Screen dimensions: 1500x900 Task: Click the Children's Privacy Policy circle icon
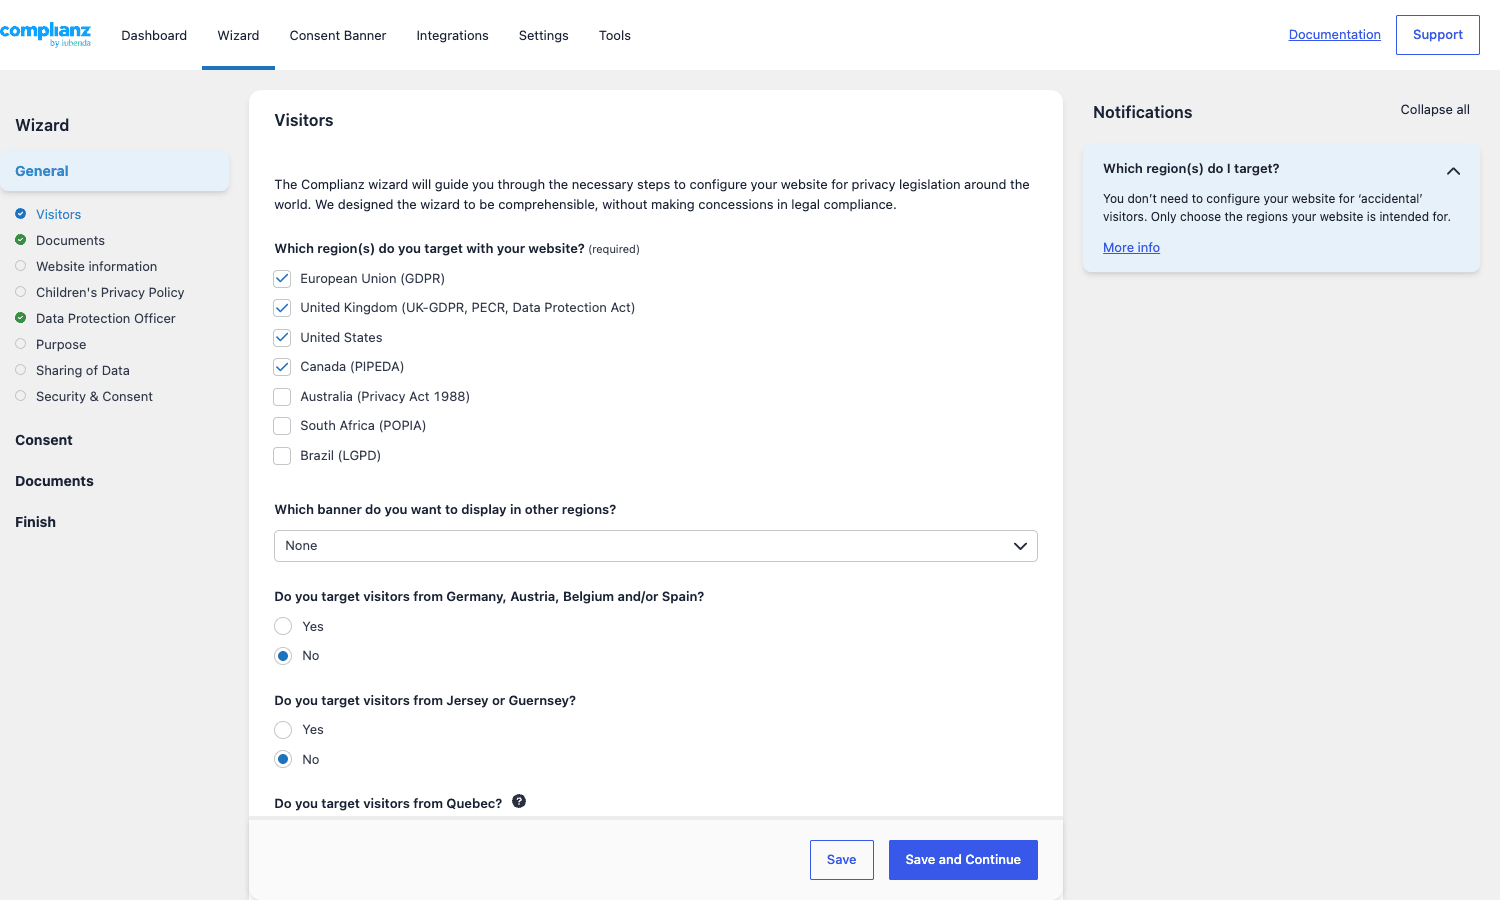[20, 292]
